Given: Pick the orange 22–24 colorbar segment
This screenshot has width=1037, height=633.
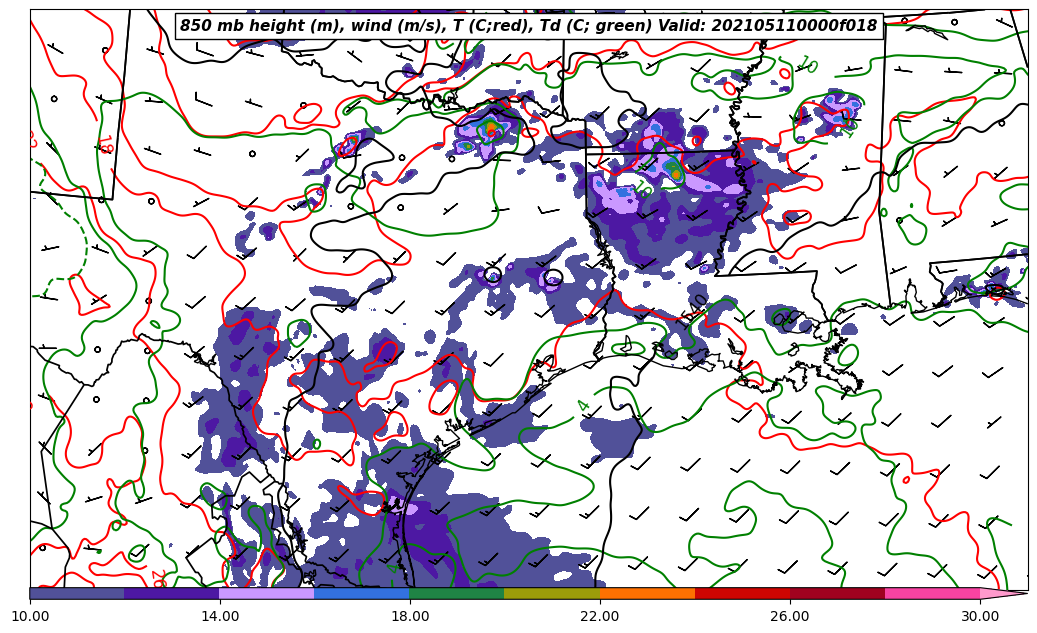Looking at the screenshot, I should (647, 593).
